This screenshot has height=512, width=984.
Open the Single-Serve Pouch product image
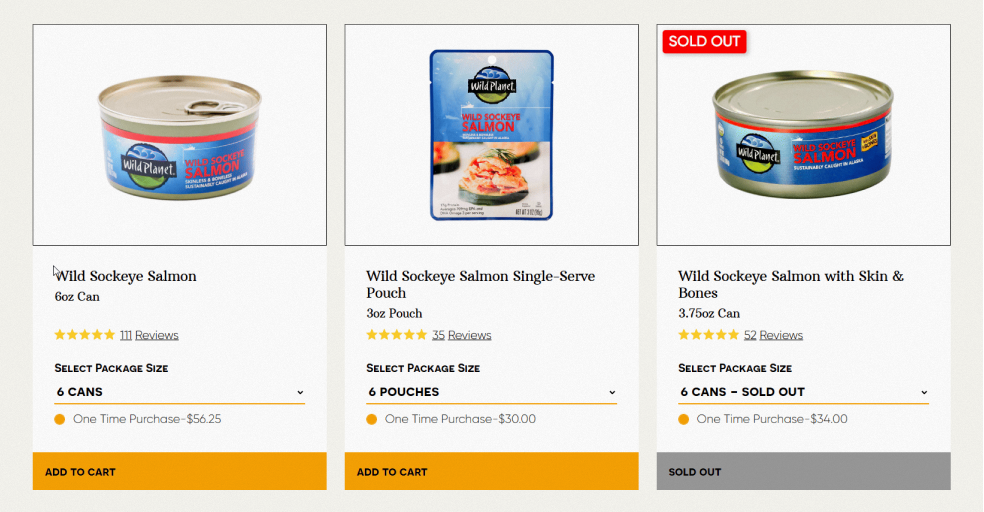click(491, 135)
